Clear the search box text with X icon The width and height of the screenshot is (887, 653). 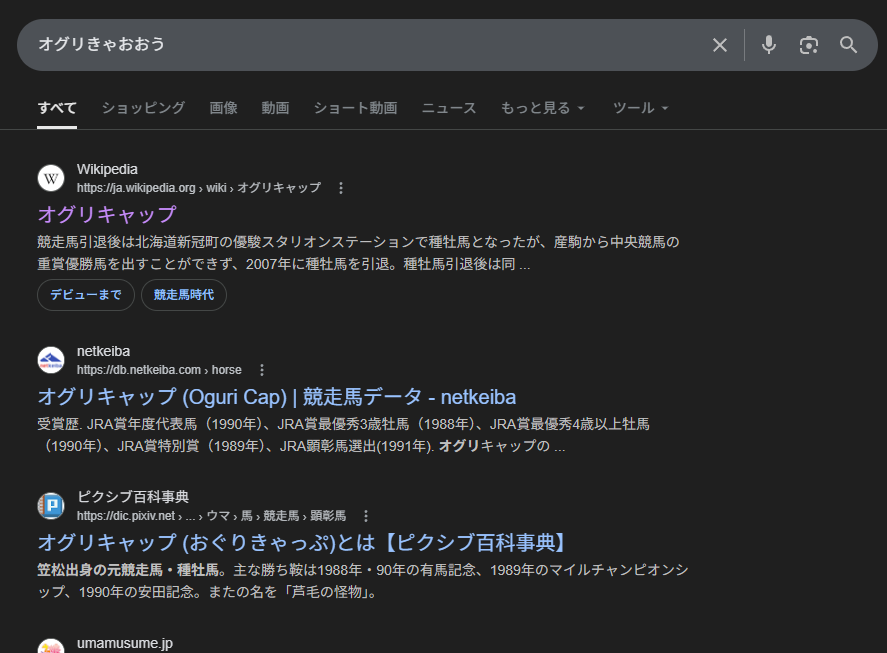pos(720,45)
